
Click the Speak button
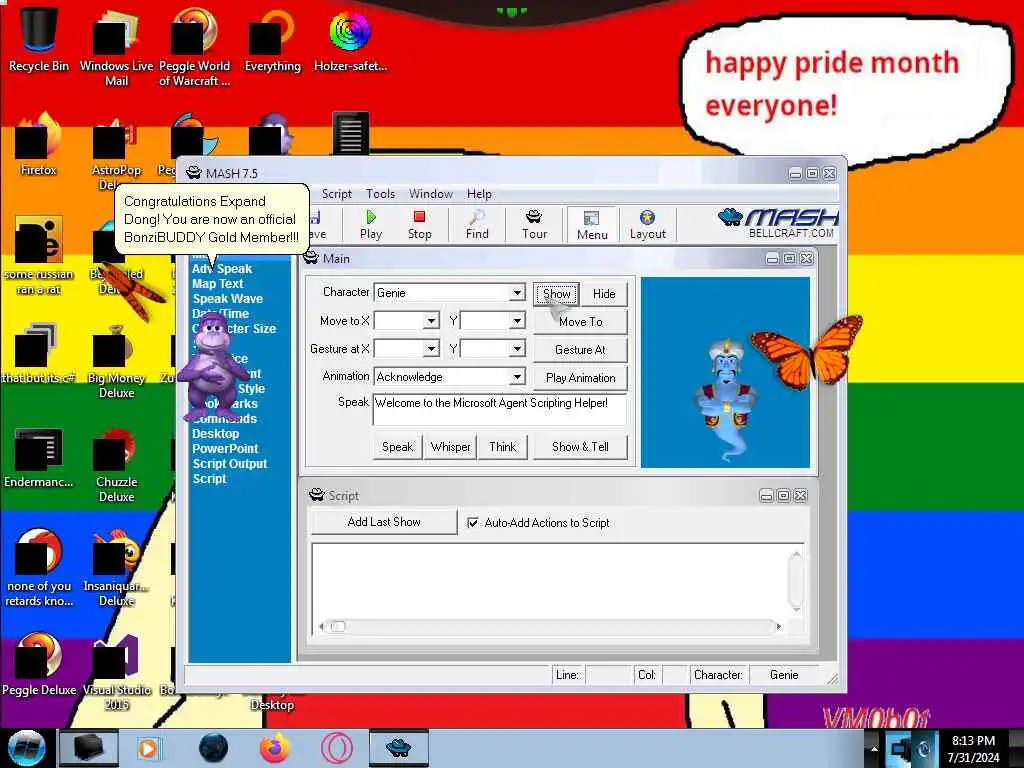(x=398, y=447)
